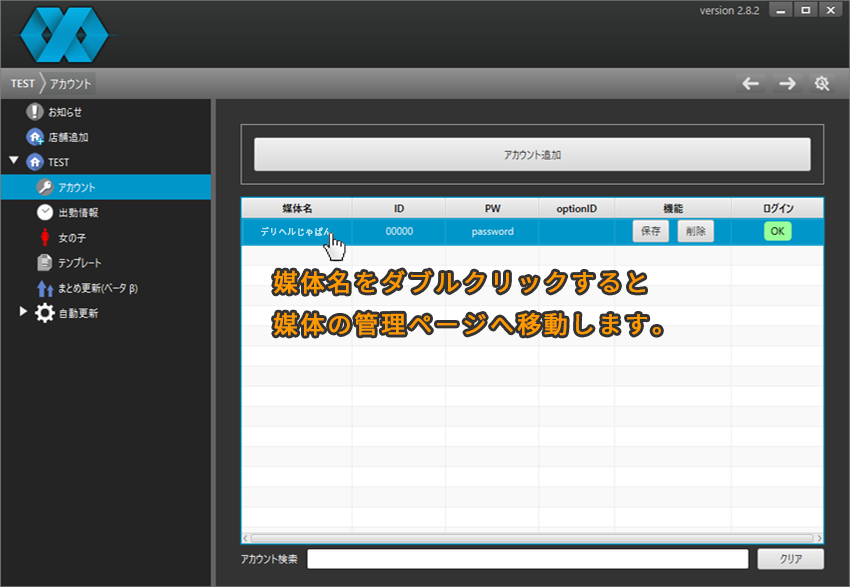Click the クリア button
Screen dimensions: 850x587
pos(790,559)
